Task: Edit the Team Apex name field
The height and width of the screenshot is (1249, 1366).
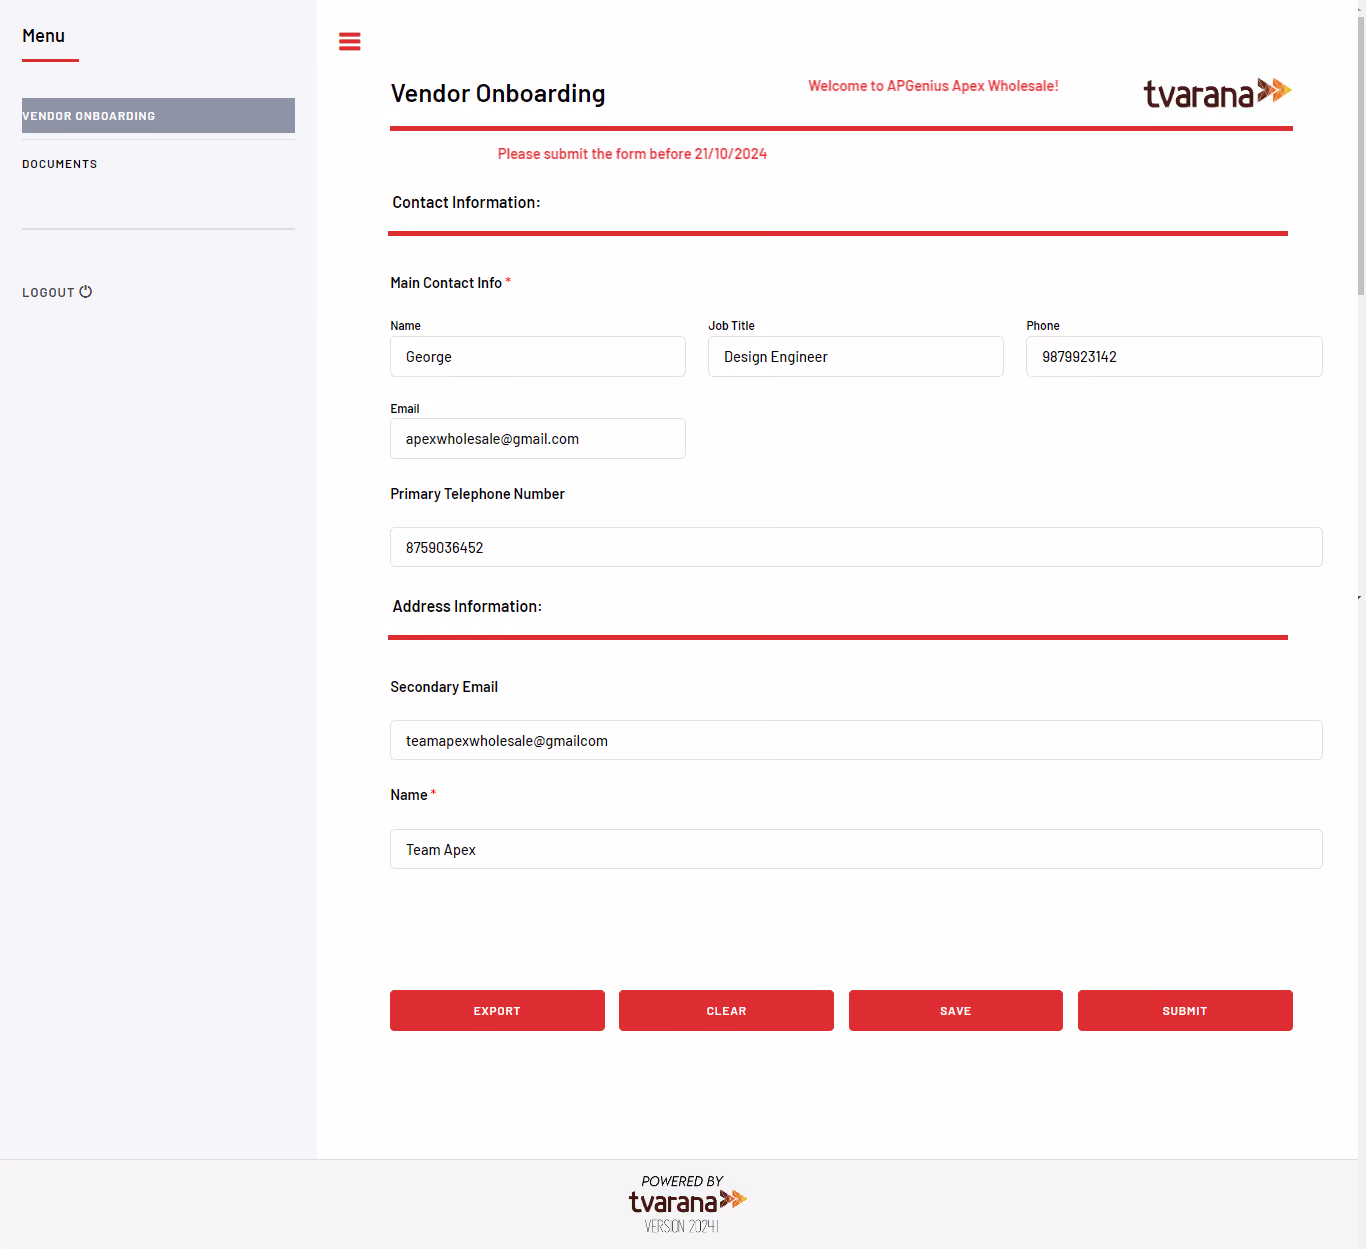Action: [x=856, y=849]
